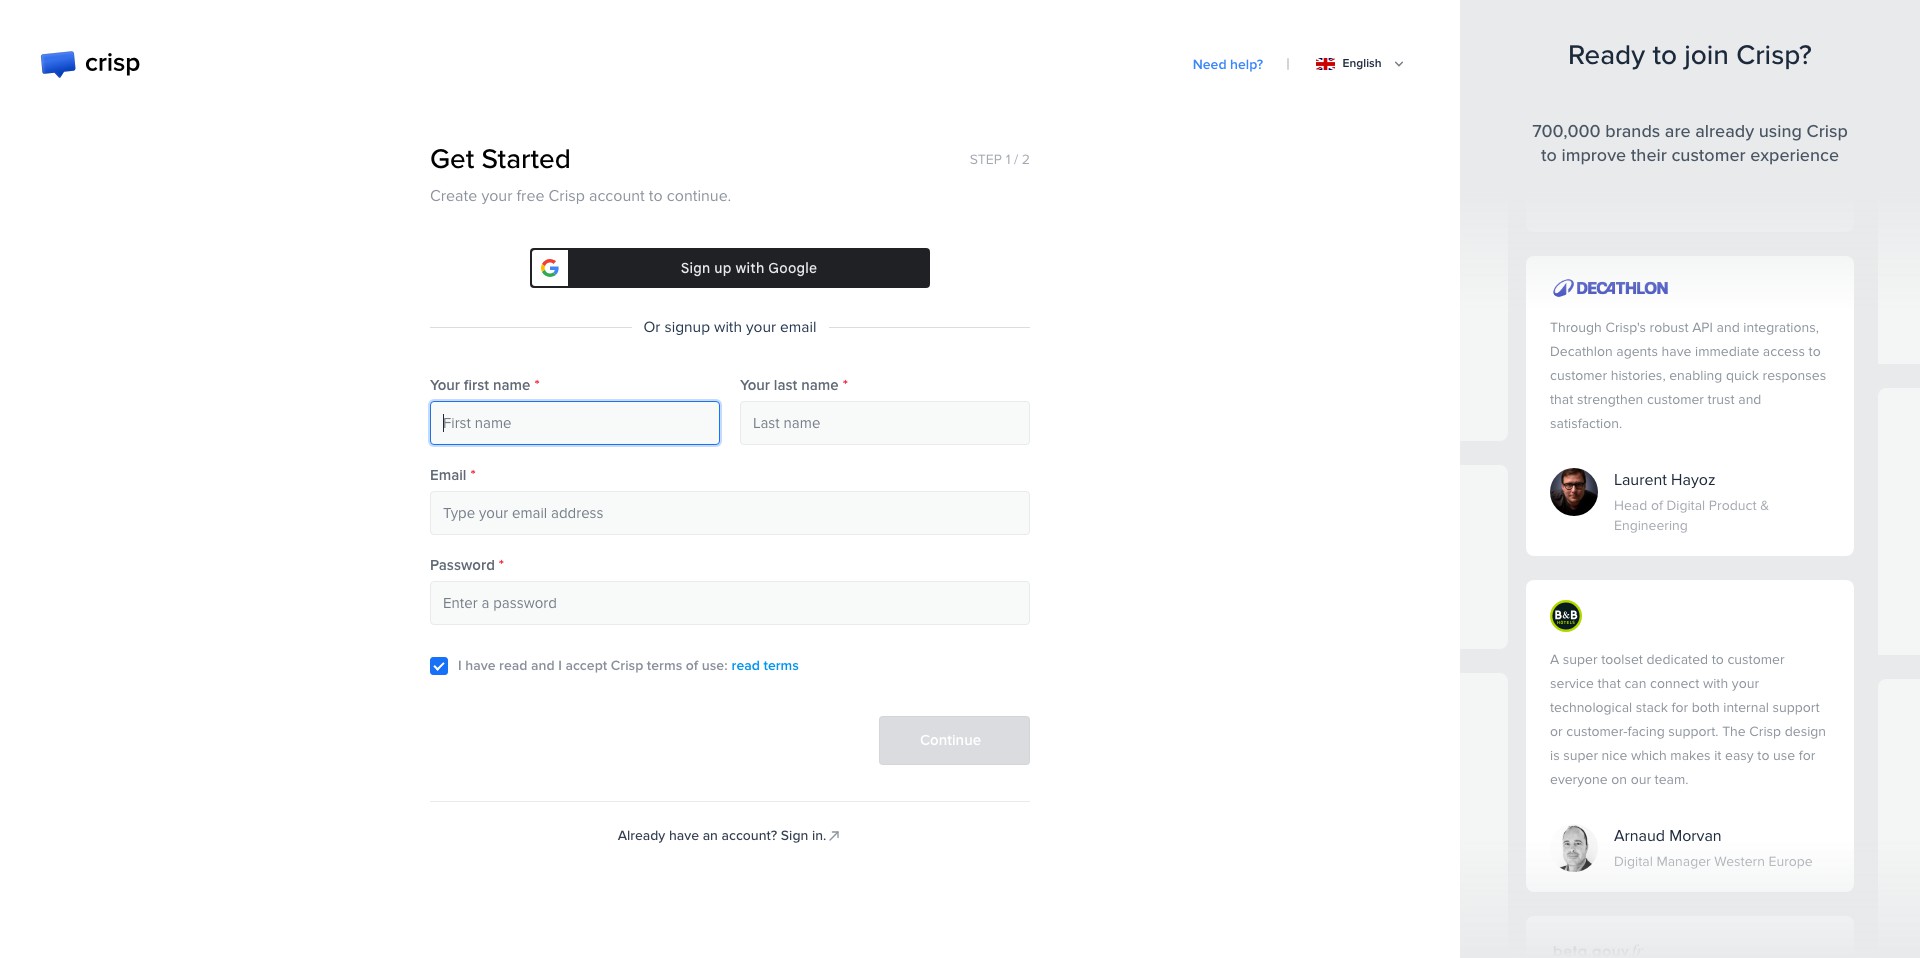Uncheck the accept terms of use checkbox

point(439,666)
